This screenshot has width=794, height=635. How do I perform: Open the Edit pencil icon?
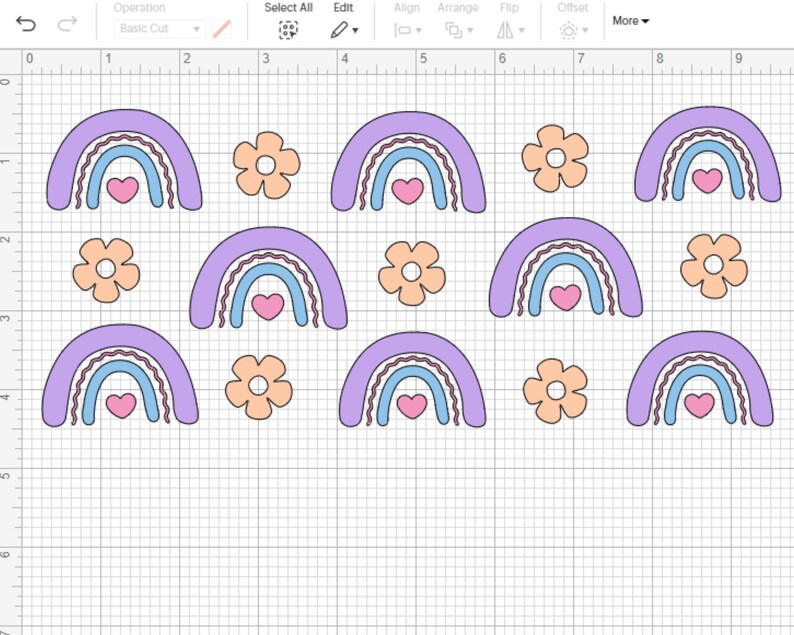coord(339,30)
